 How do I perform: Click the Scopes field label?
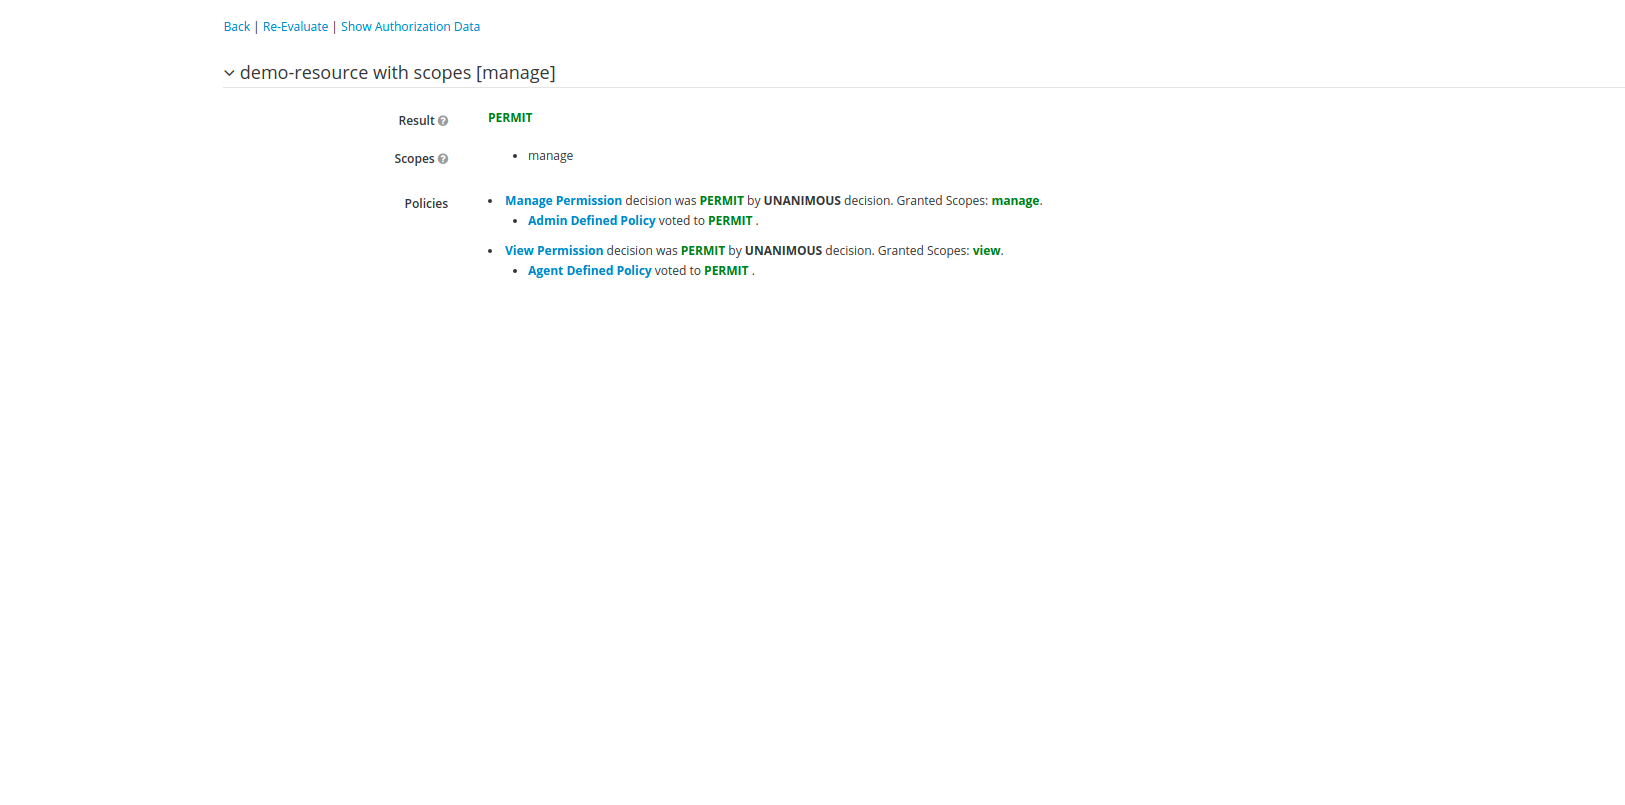coord(414,159)
